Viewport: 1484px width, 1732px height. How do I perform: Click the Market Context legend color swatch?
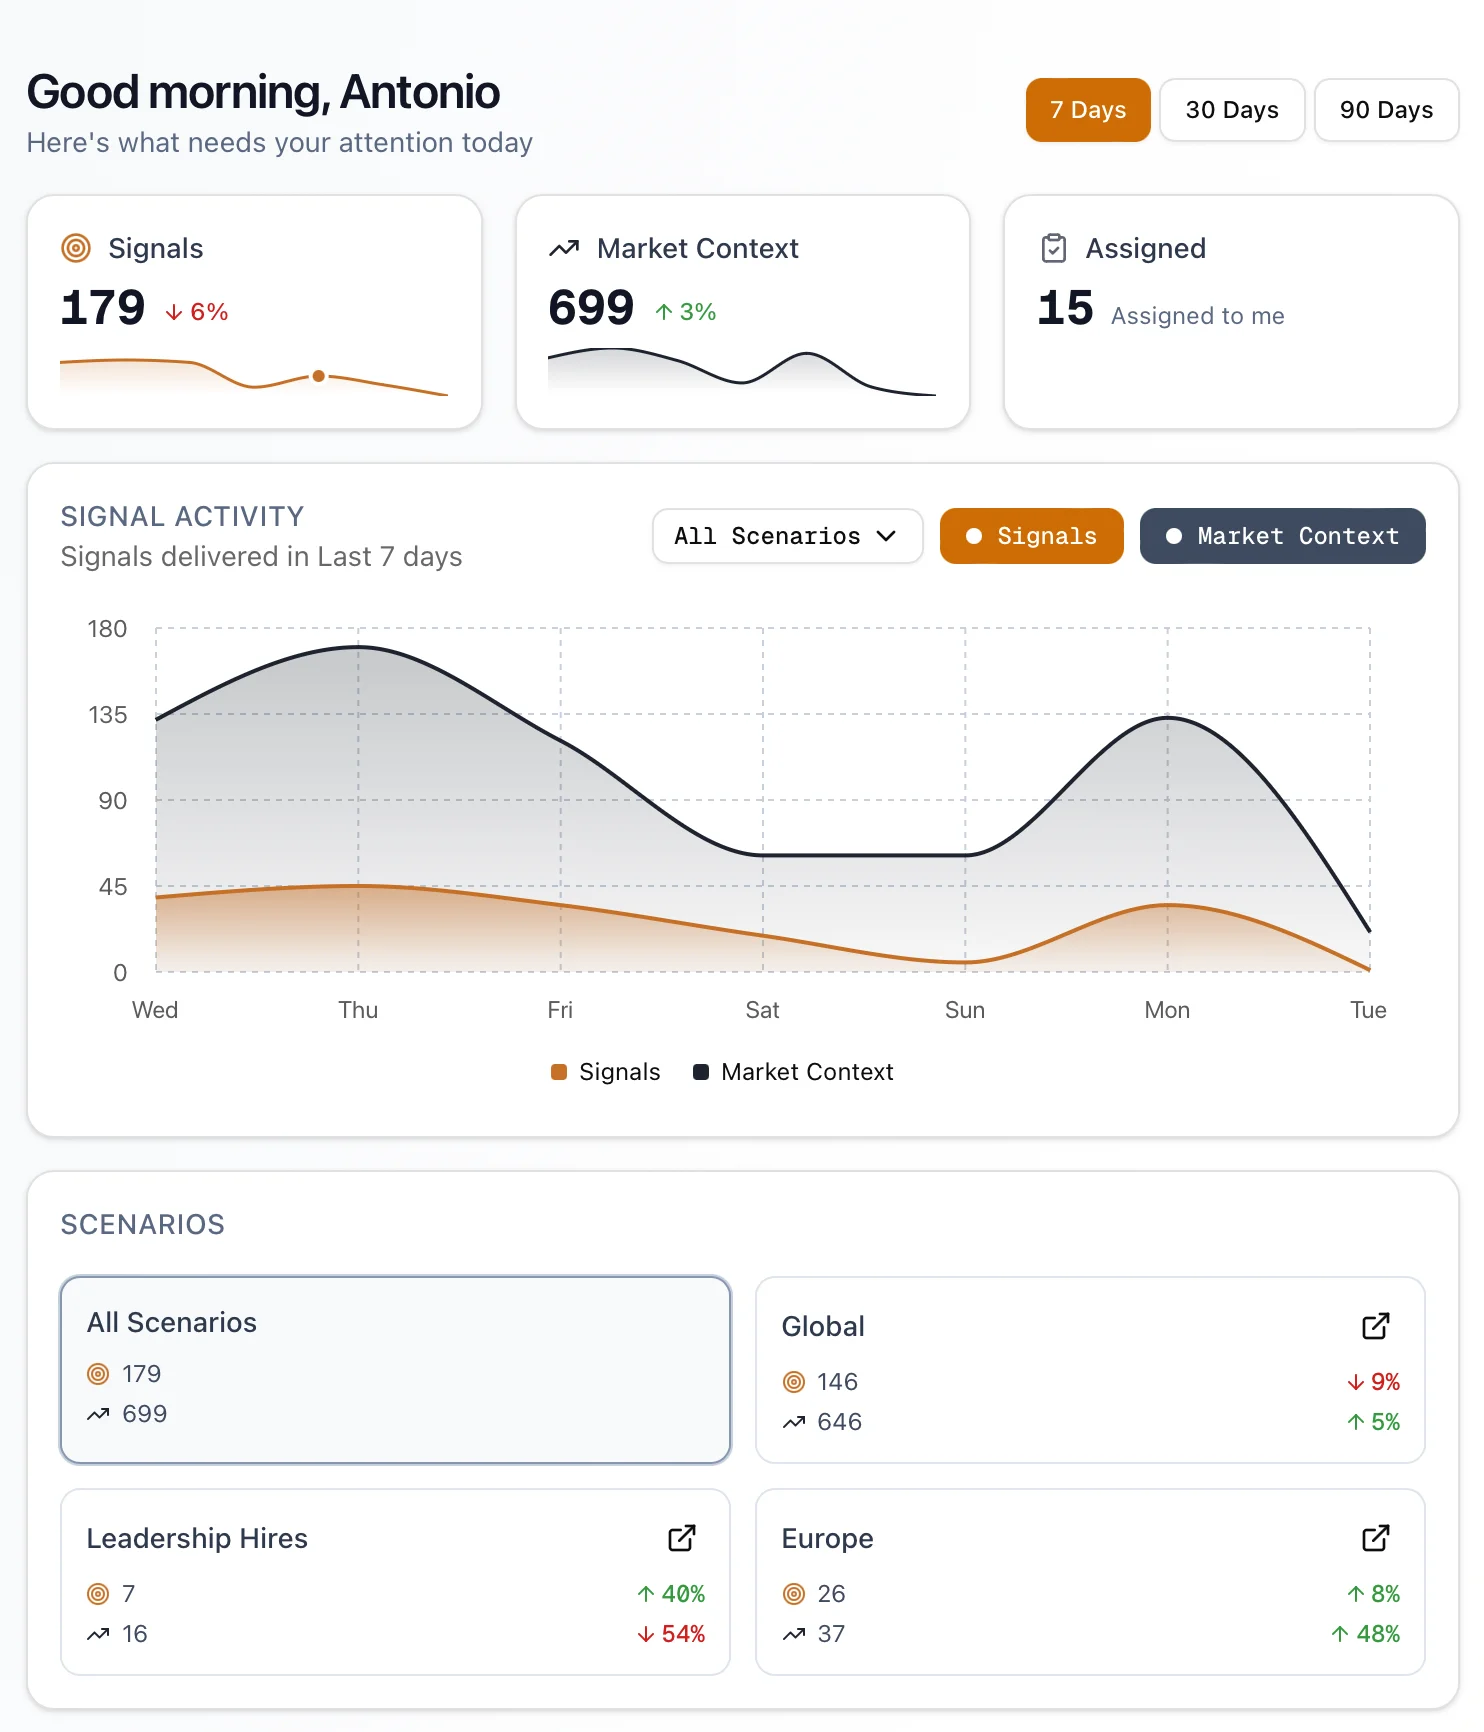click(x=701, y=1072)
